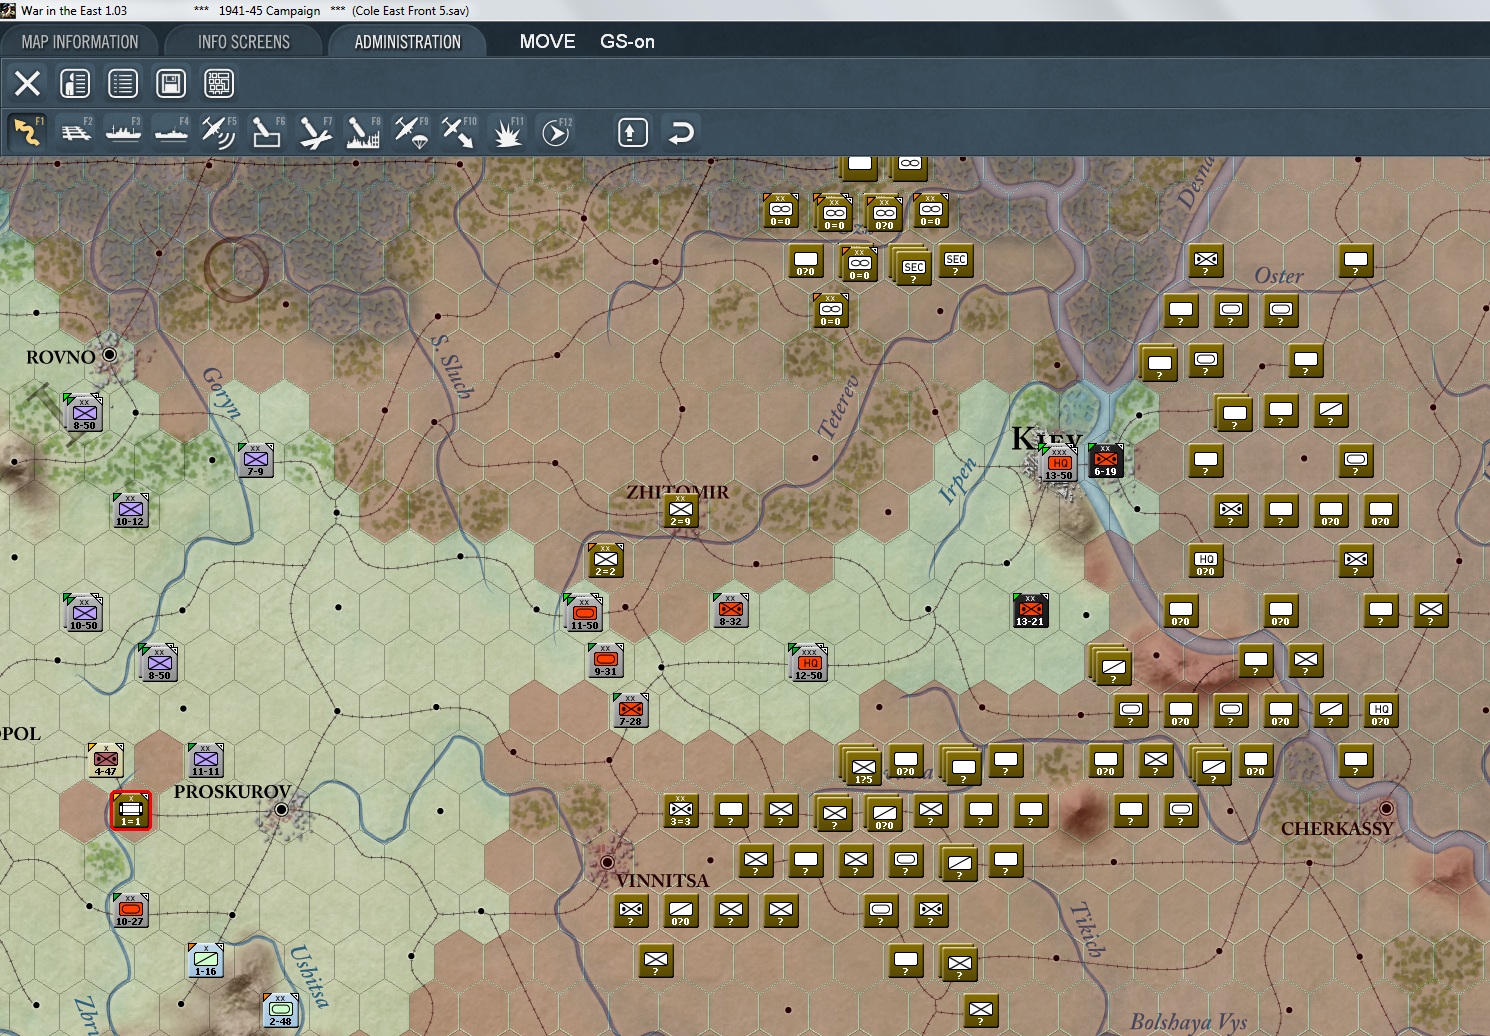Click the undo move curved arrow icon

tap(681, 132)
